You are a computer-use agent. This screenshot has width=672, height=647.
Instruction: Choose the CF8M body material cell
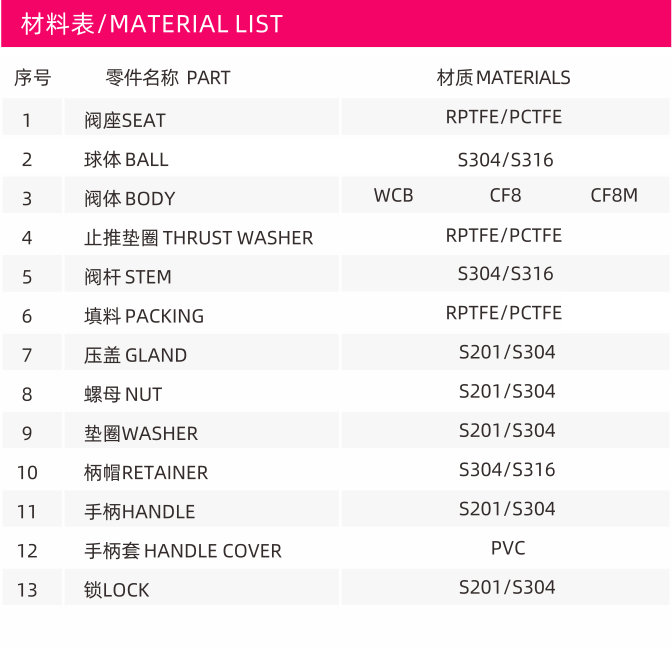click(x=614, y=195)
